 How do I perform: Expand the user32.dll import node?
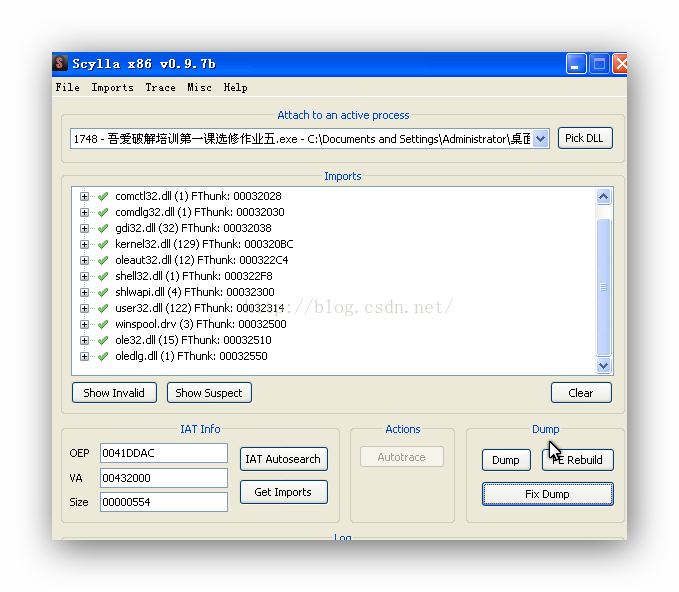[84, 308]
